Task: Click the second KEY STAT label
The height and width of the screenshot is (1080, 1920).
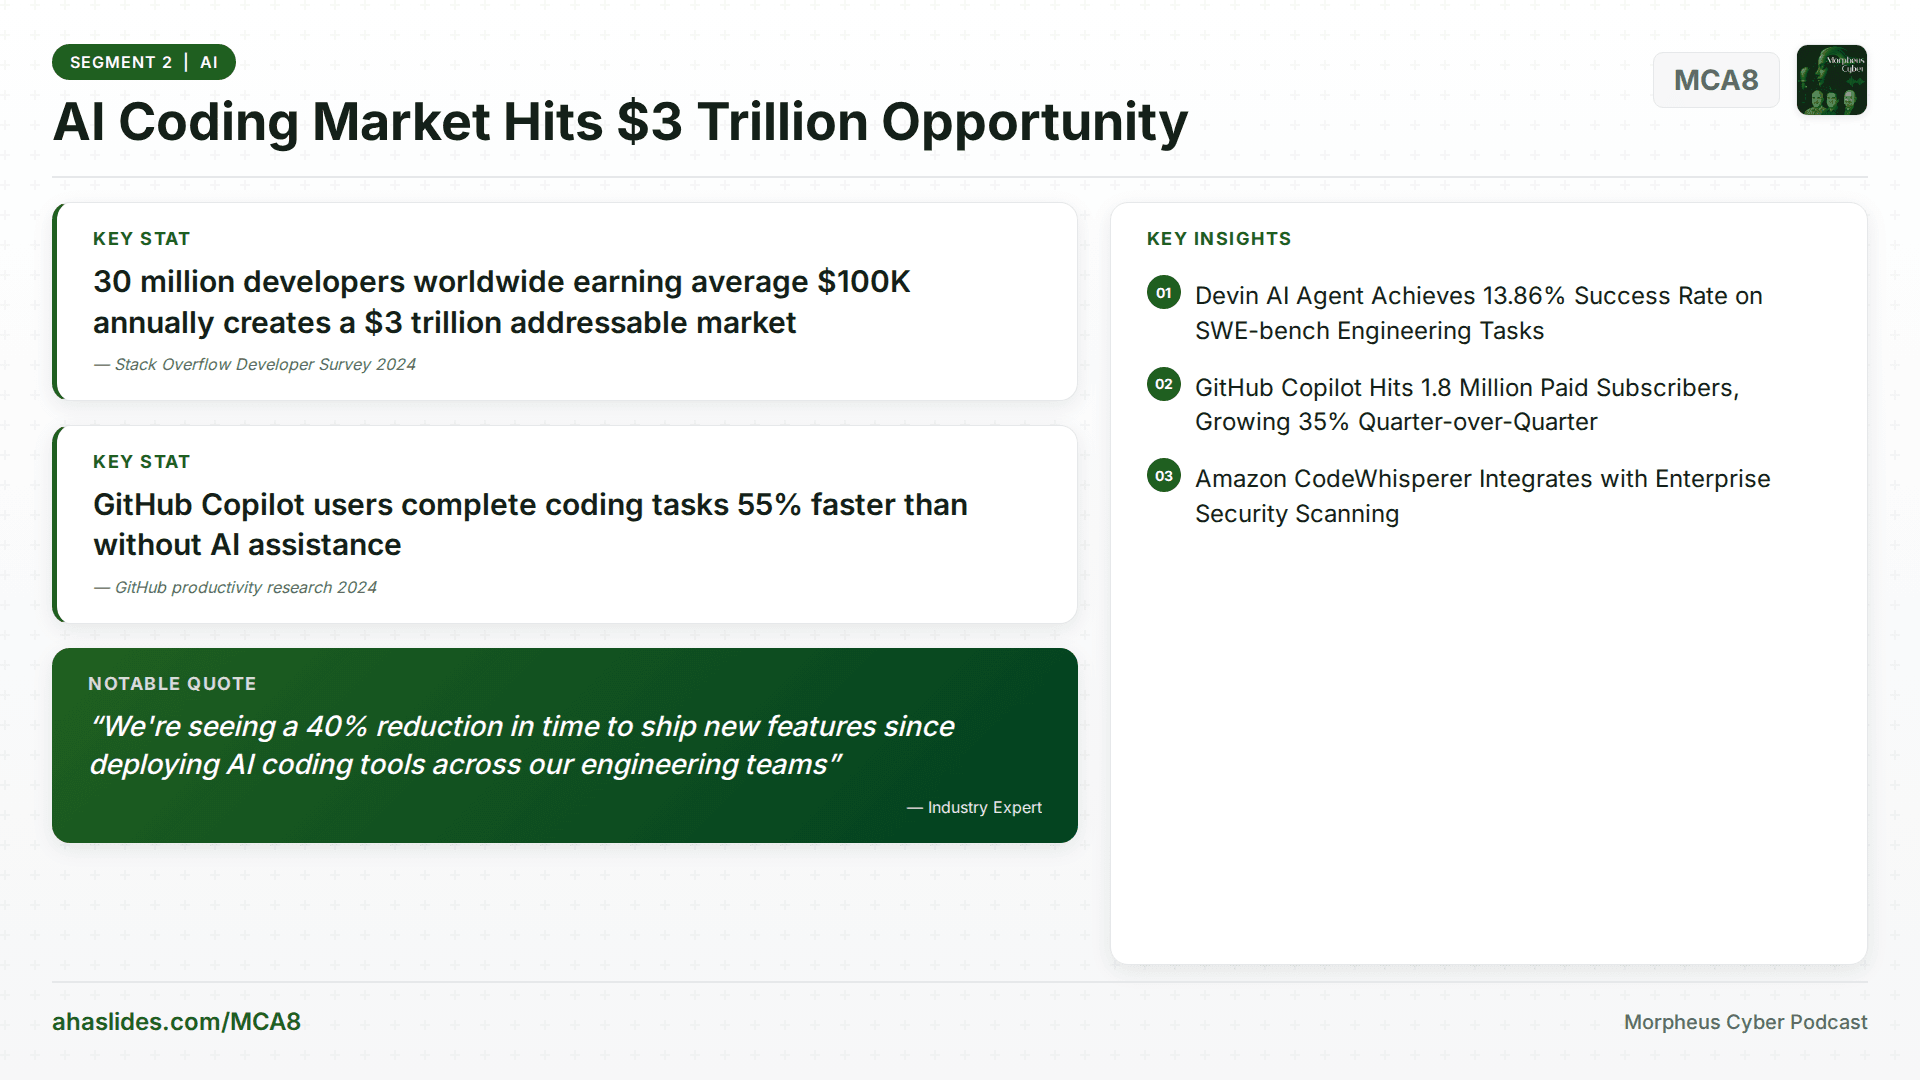Action: [x=141, y=461]
